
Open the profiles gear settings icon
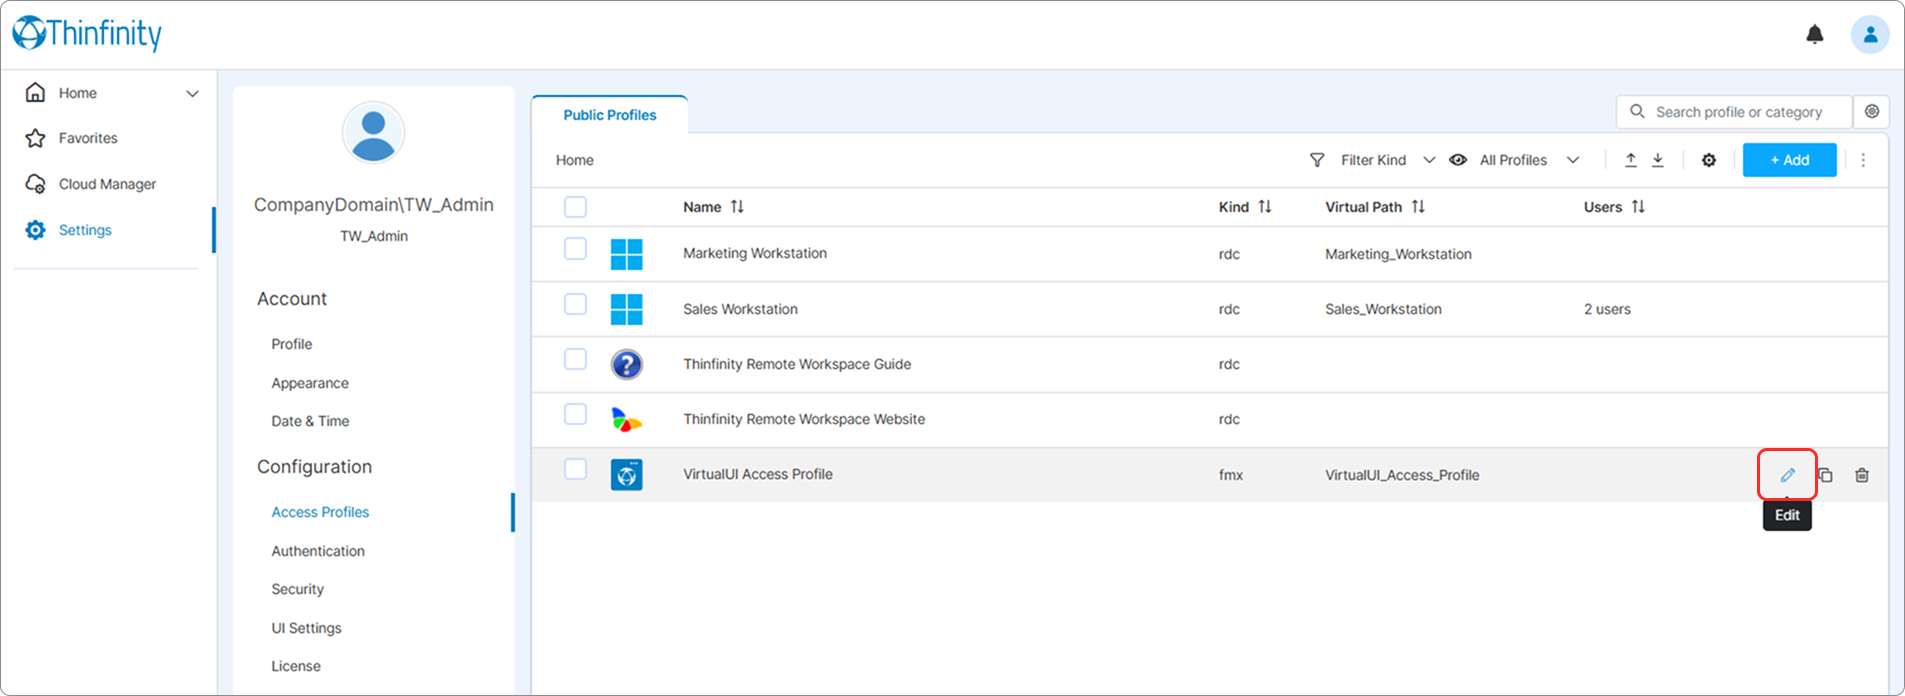click(x=1709, y=160)
